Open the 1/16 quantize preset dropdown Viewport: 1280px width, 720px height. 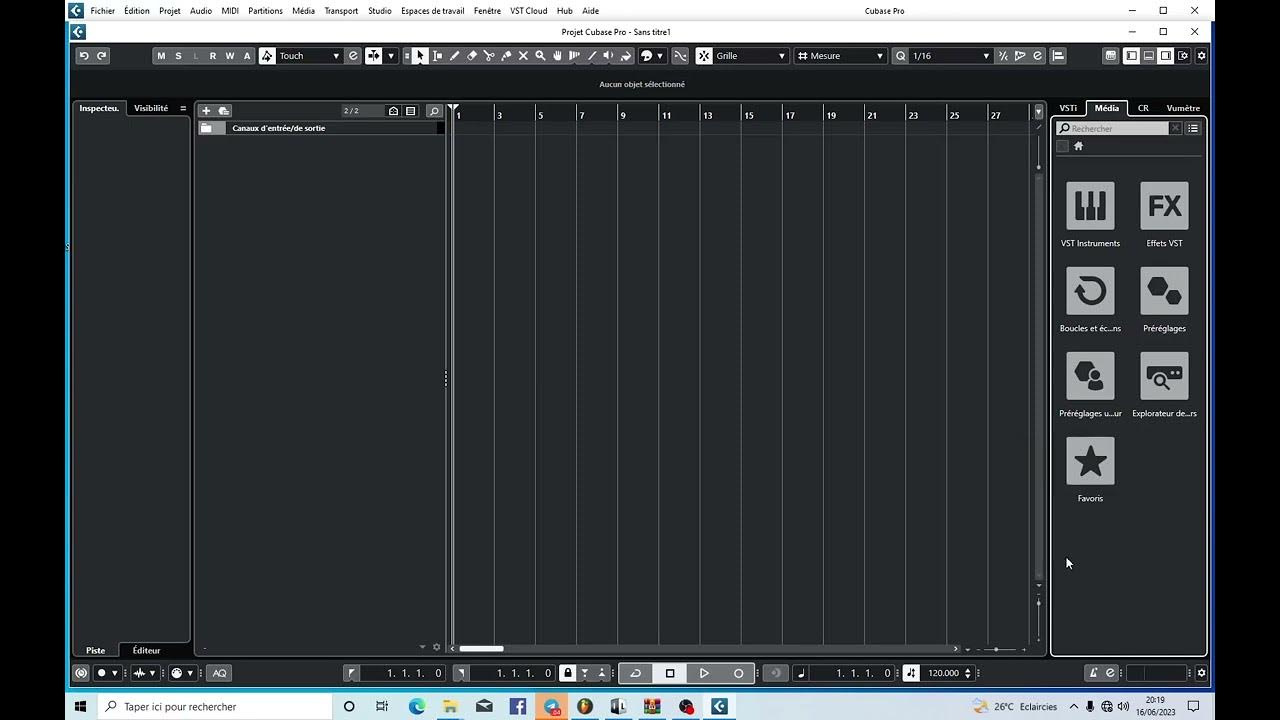pyautogui.click(x=950, y=56)
